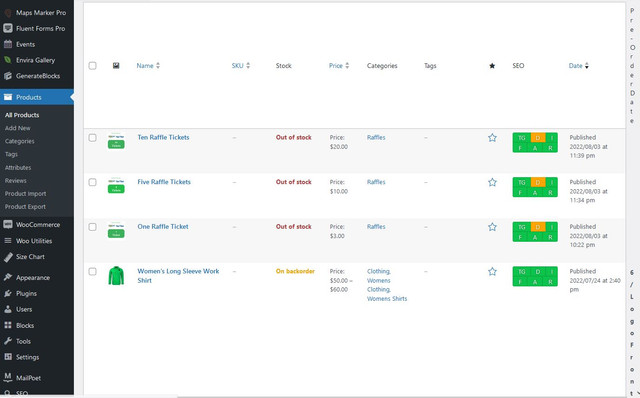This screenshot has width=640, height=398.
Task: Toggle featured star for Five Raffle Tickets
Action: [x=492, y=182]
